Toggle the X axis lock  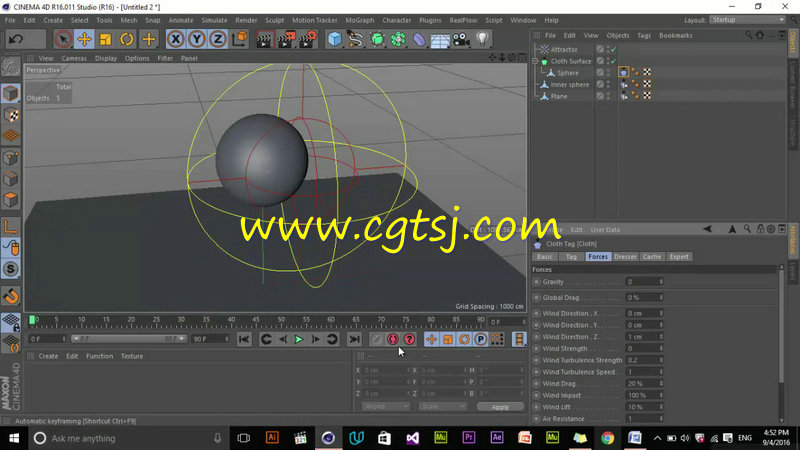[176, 39]
